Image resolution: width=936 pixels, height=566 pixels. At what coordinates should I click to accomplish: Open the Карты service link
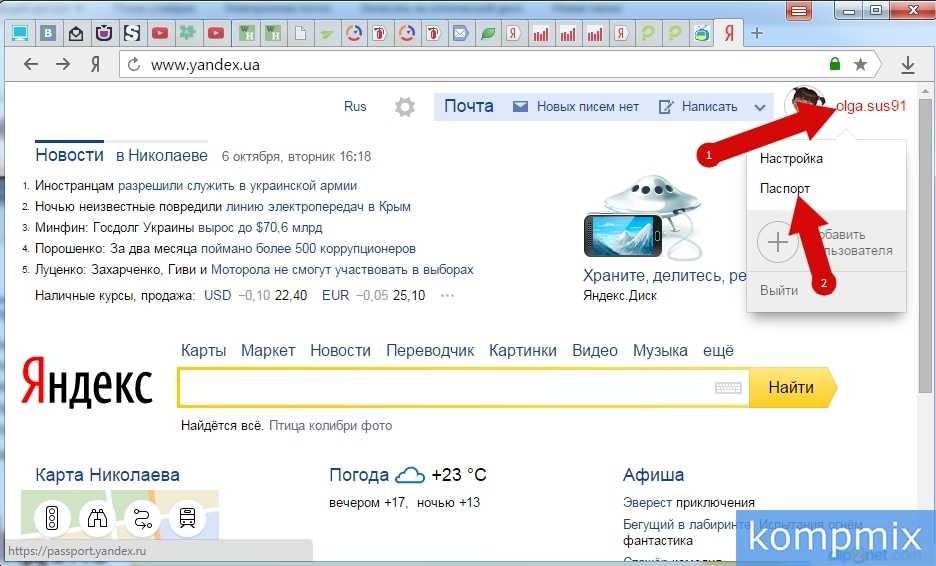(x=204, y=350)
